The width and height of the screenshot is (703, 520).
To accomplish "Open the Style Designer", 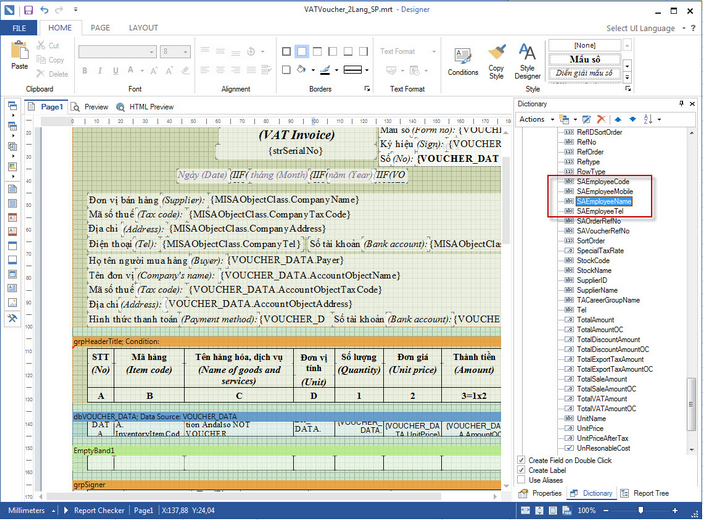I will (x=527, y=61).
